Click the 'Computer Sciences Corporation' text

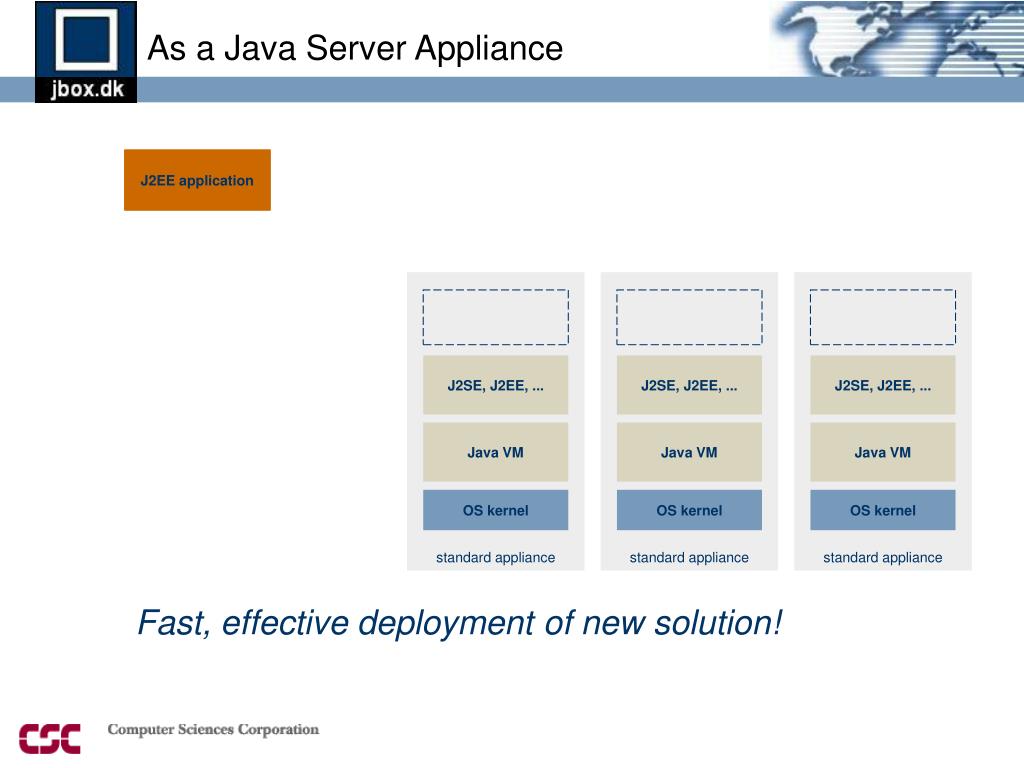213,729
